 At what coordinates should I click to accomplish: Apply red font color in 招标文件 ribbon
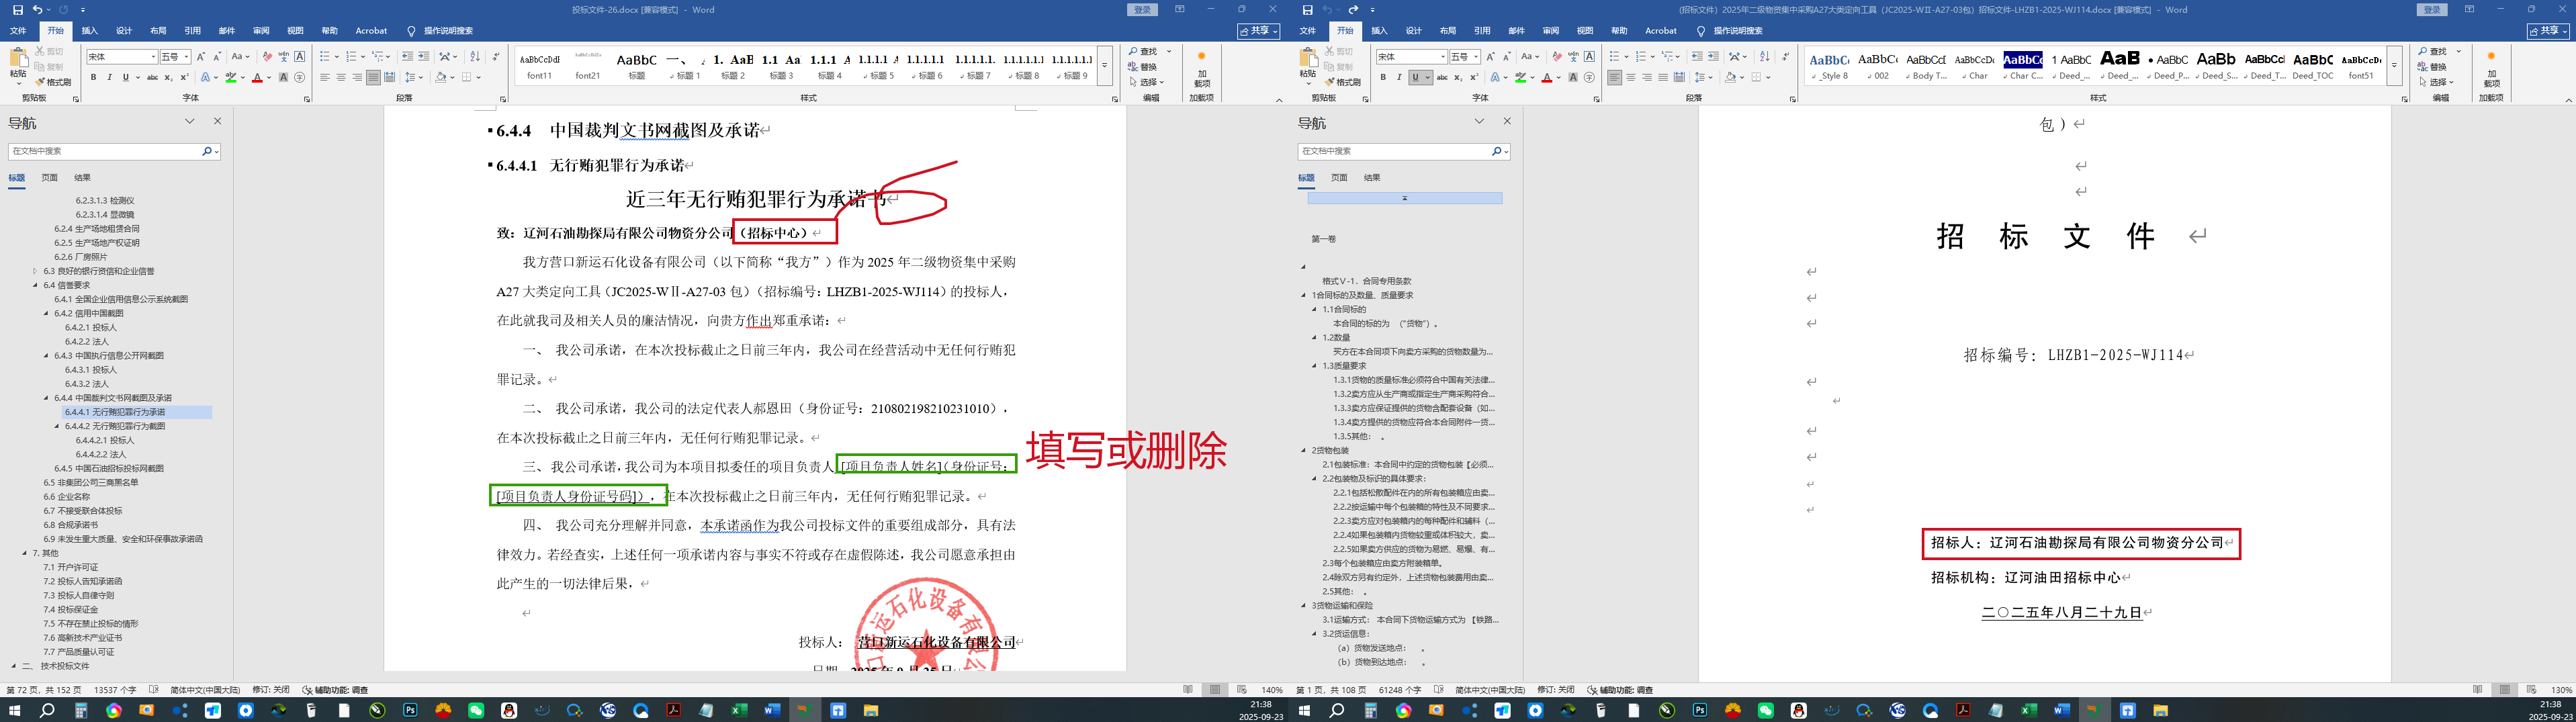click(1547, 77)
